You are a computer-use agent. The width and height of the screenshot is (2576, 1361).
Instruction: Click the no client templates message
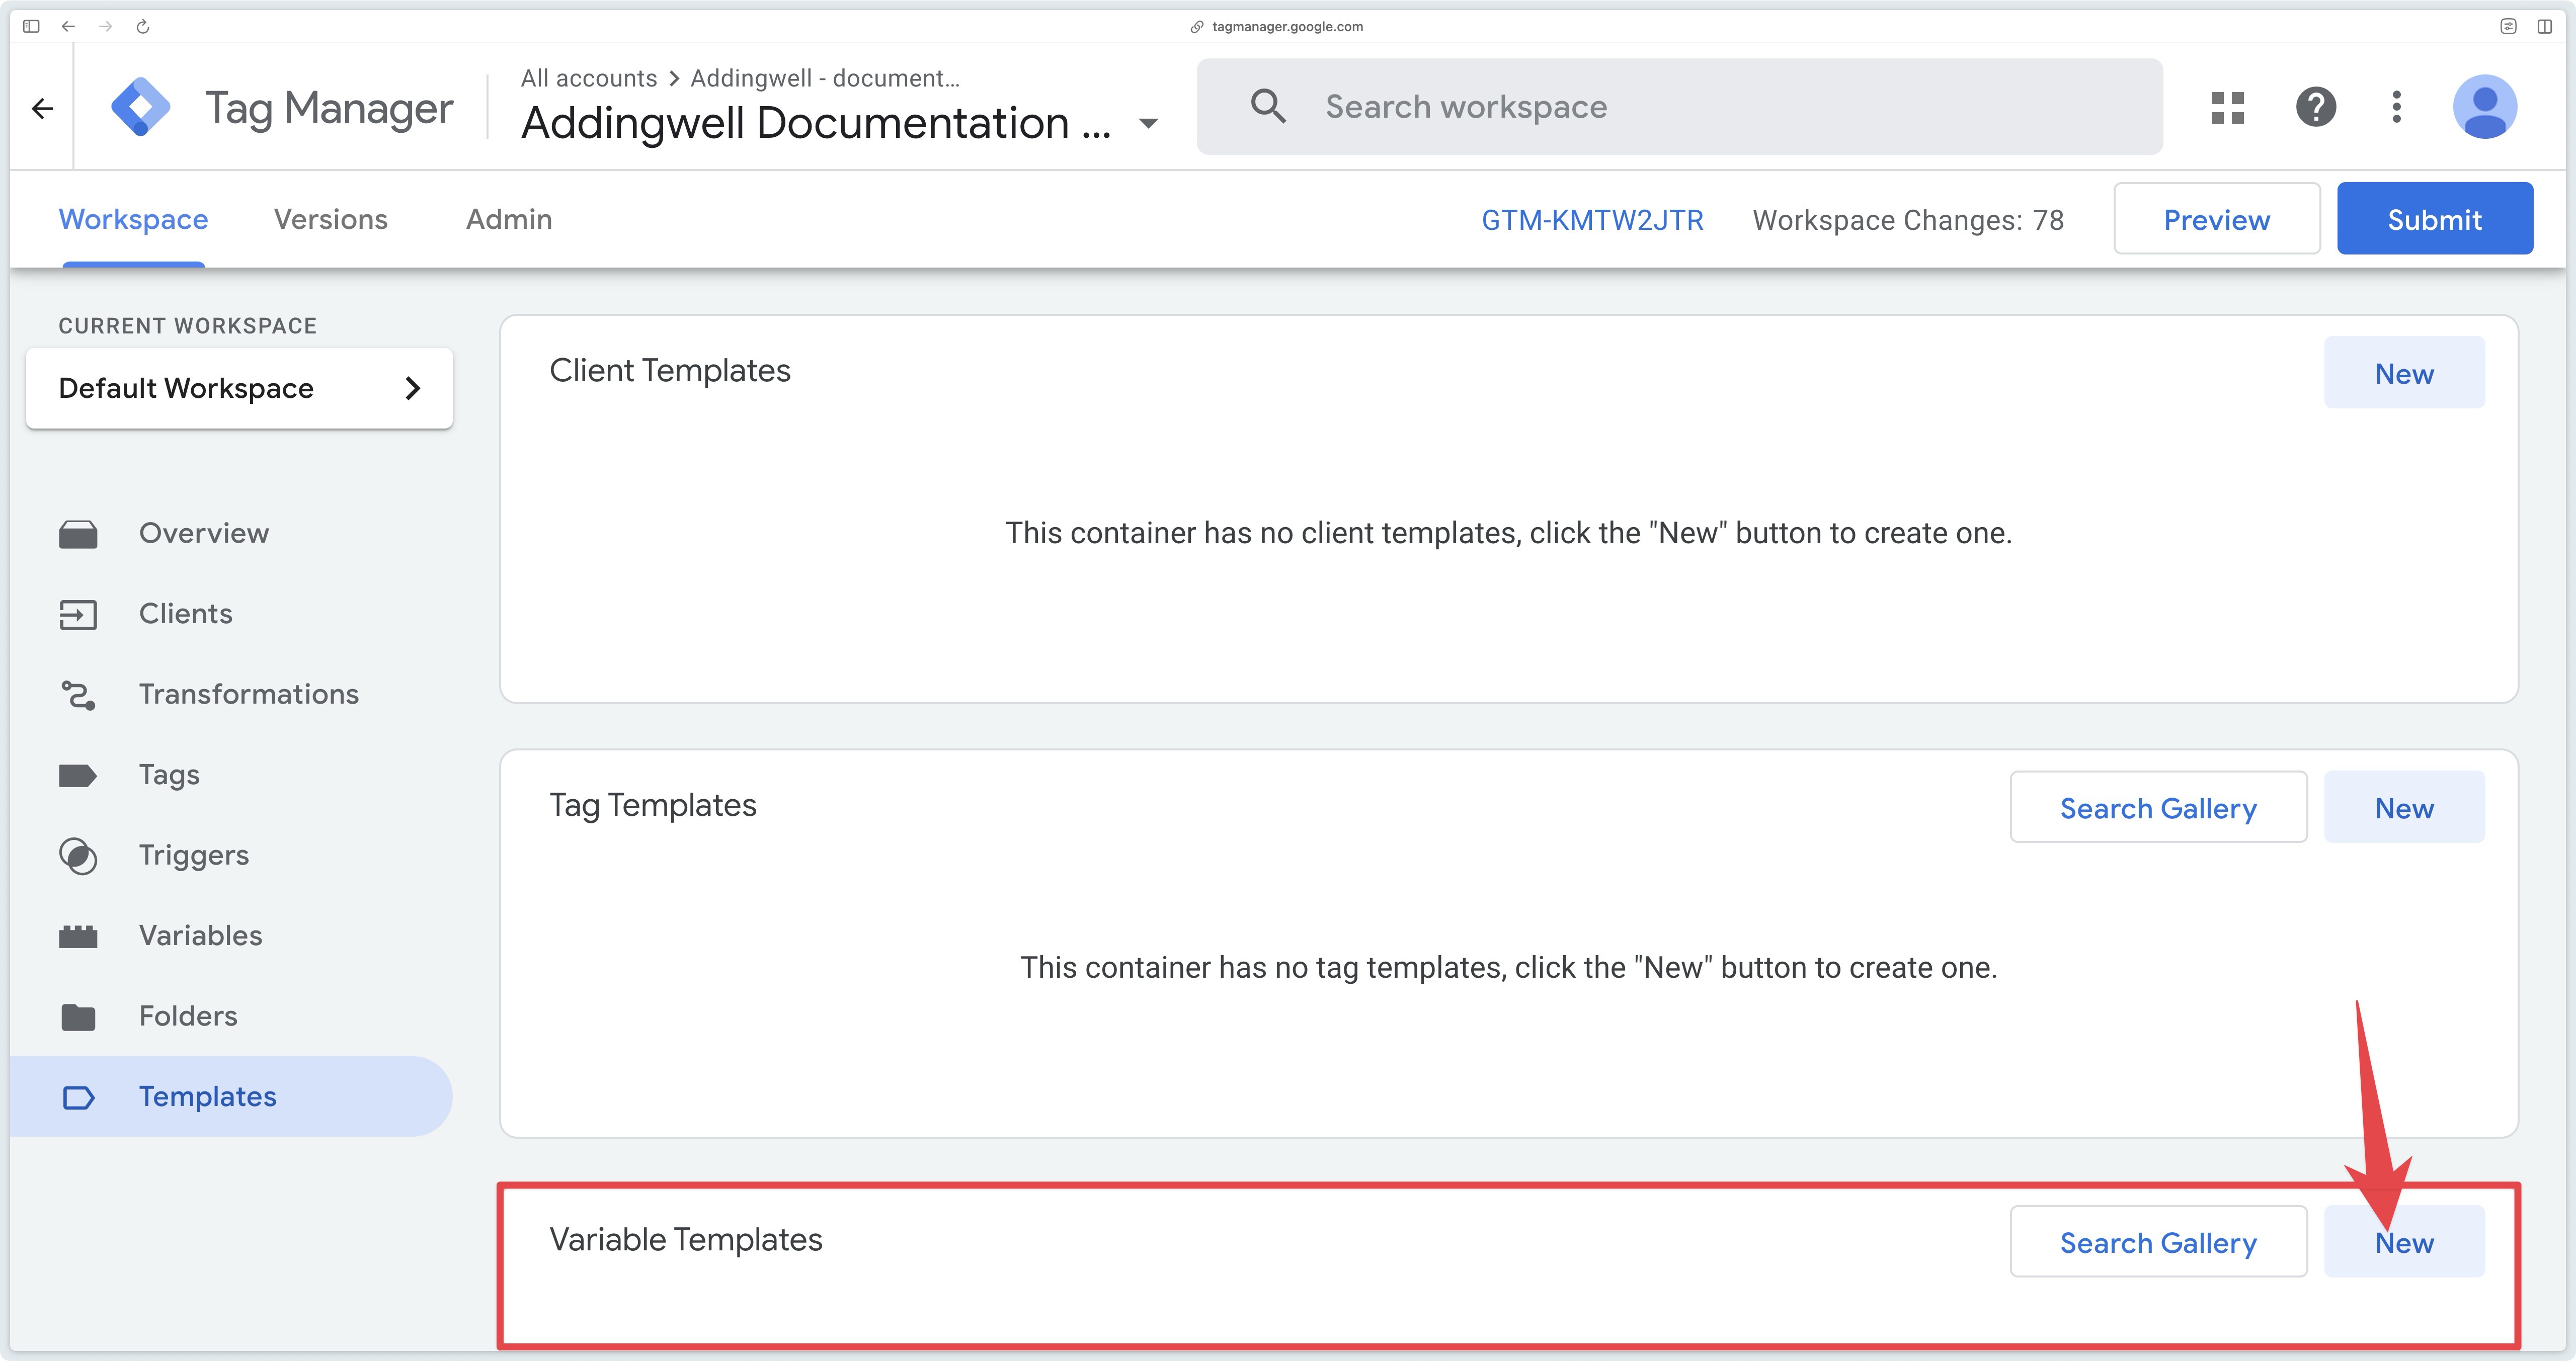(1508, 533)
